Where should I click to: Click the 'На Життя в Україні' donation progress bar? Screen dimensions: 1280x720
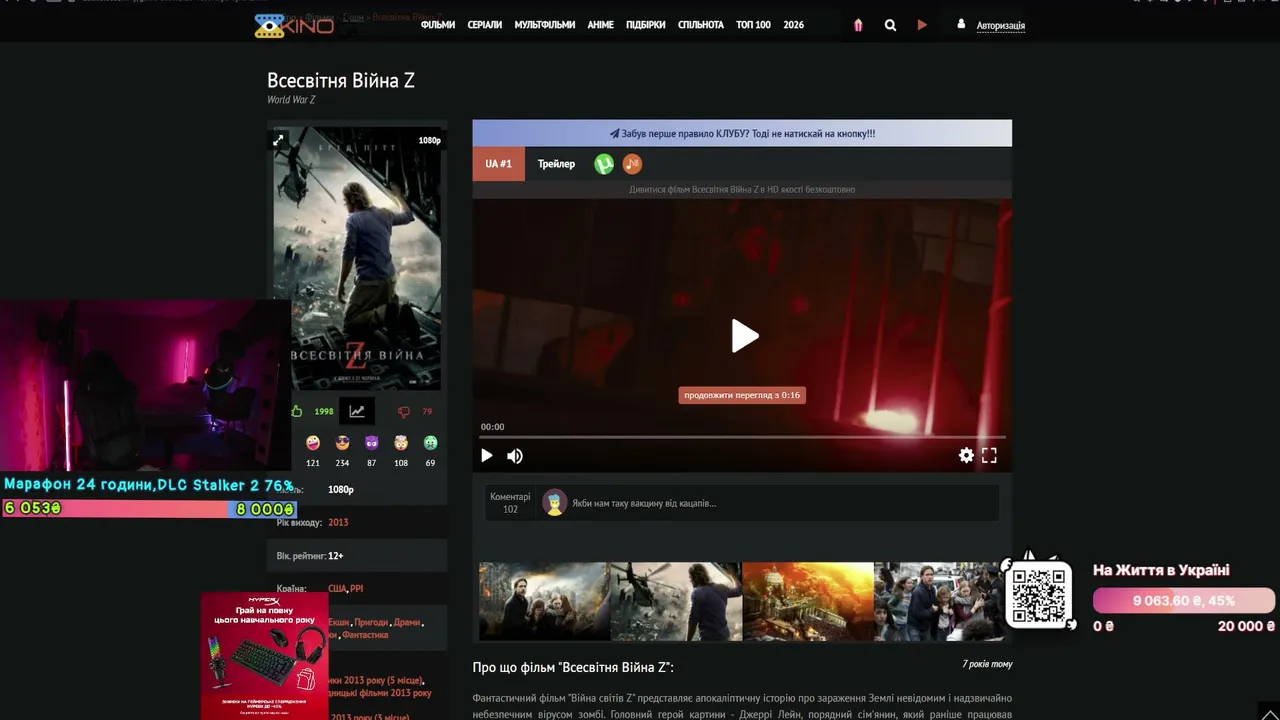click(x=1184, y=601)
